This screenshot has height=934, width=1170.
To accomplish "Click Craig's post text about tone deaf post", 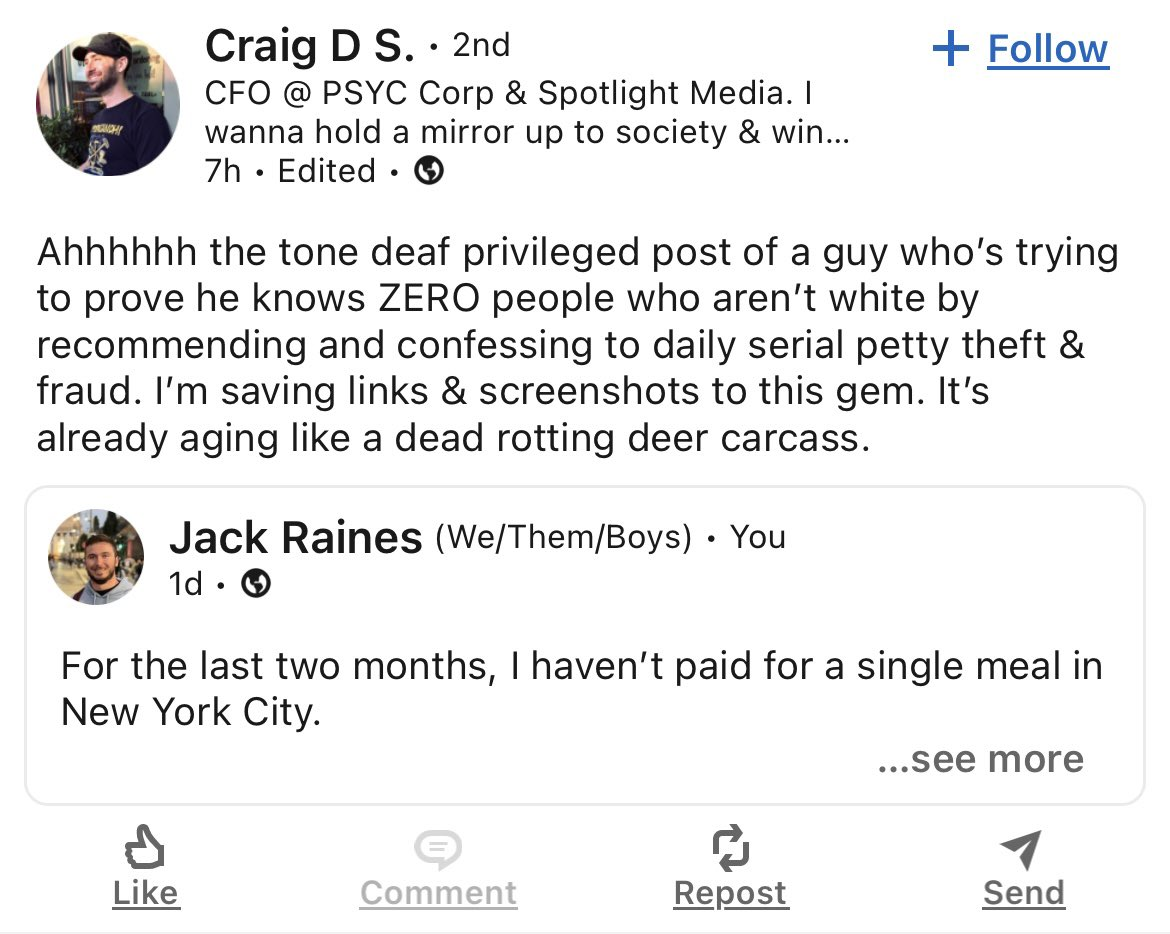I will click(578, 345).
